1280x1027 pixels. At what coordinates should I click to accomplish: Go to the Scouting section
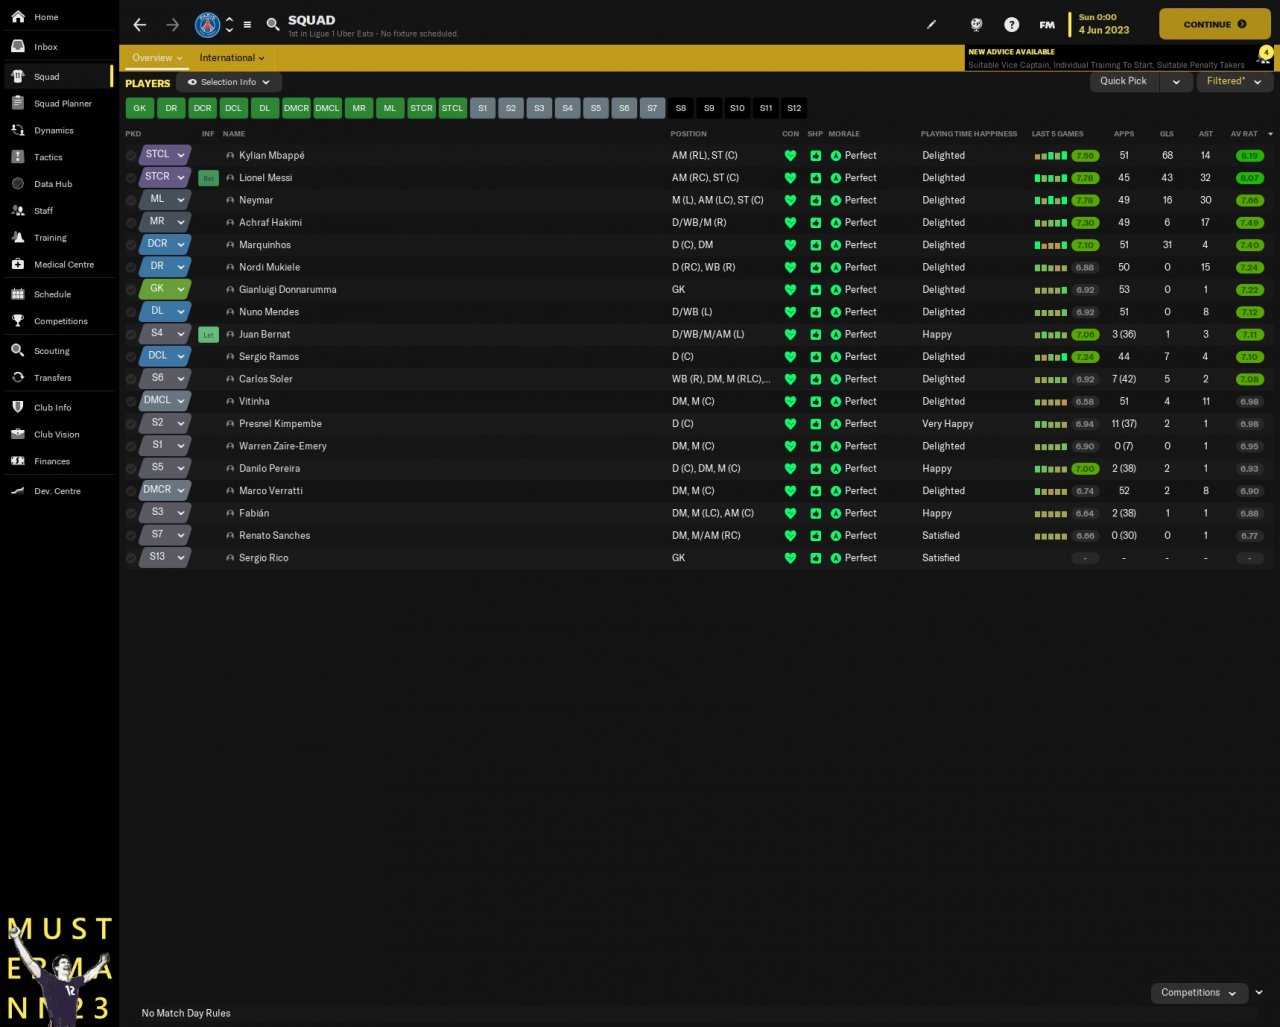(51, 351)
